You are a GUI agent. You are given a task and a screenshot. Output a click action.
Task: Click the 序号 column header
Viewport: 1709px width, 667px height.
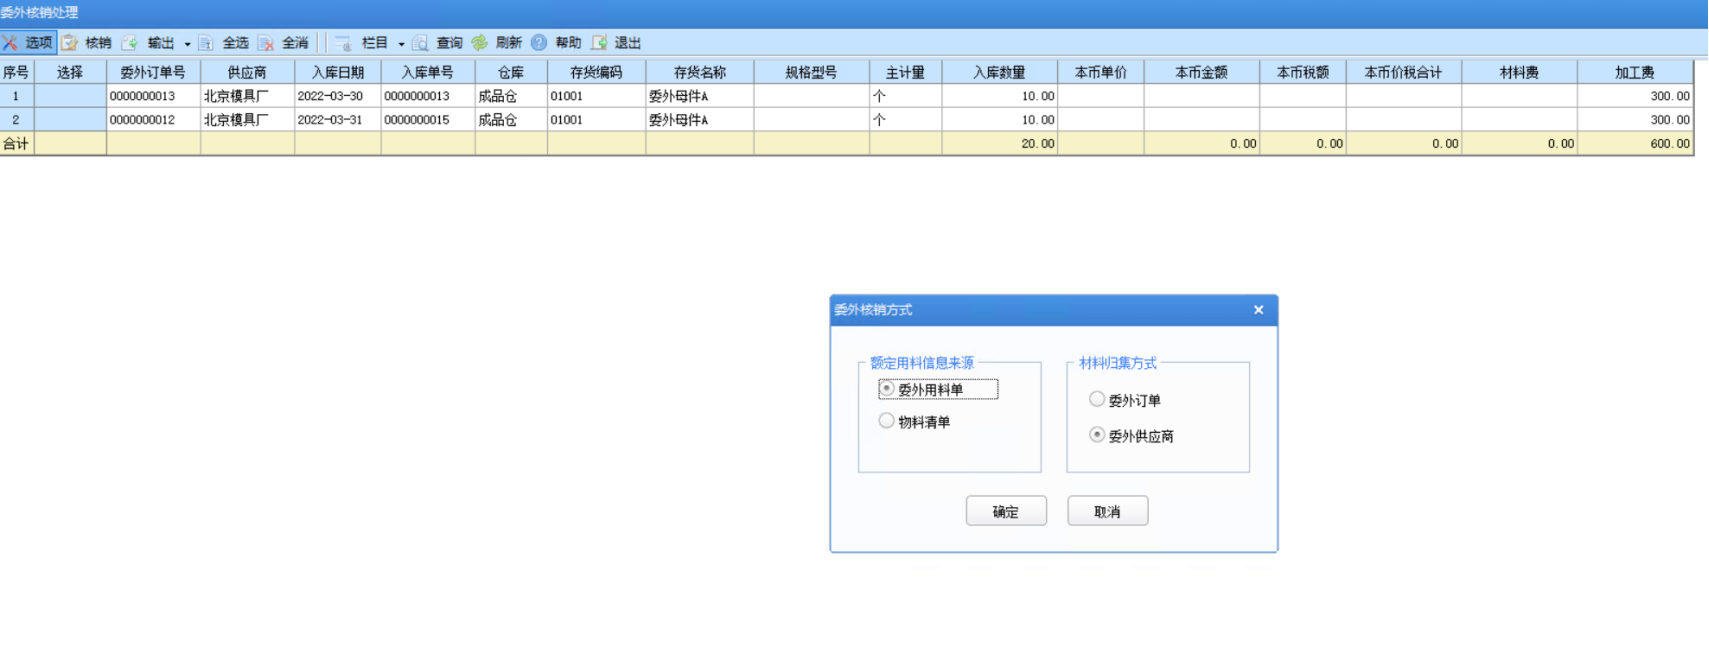coord(16,72)
